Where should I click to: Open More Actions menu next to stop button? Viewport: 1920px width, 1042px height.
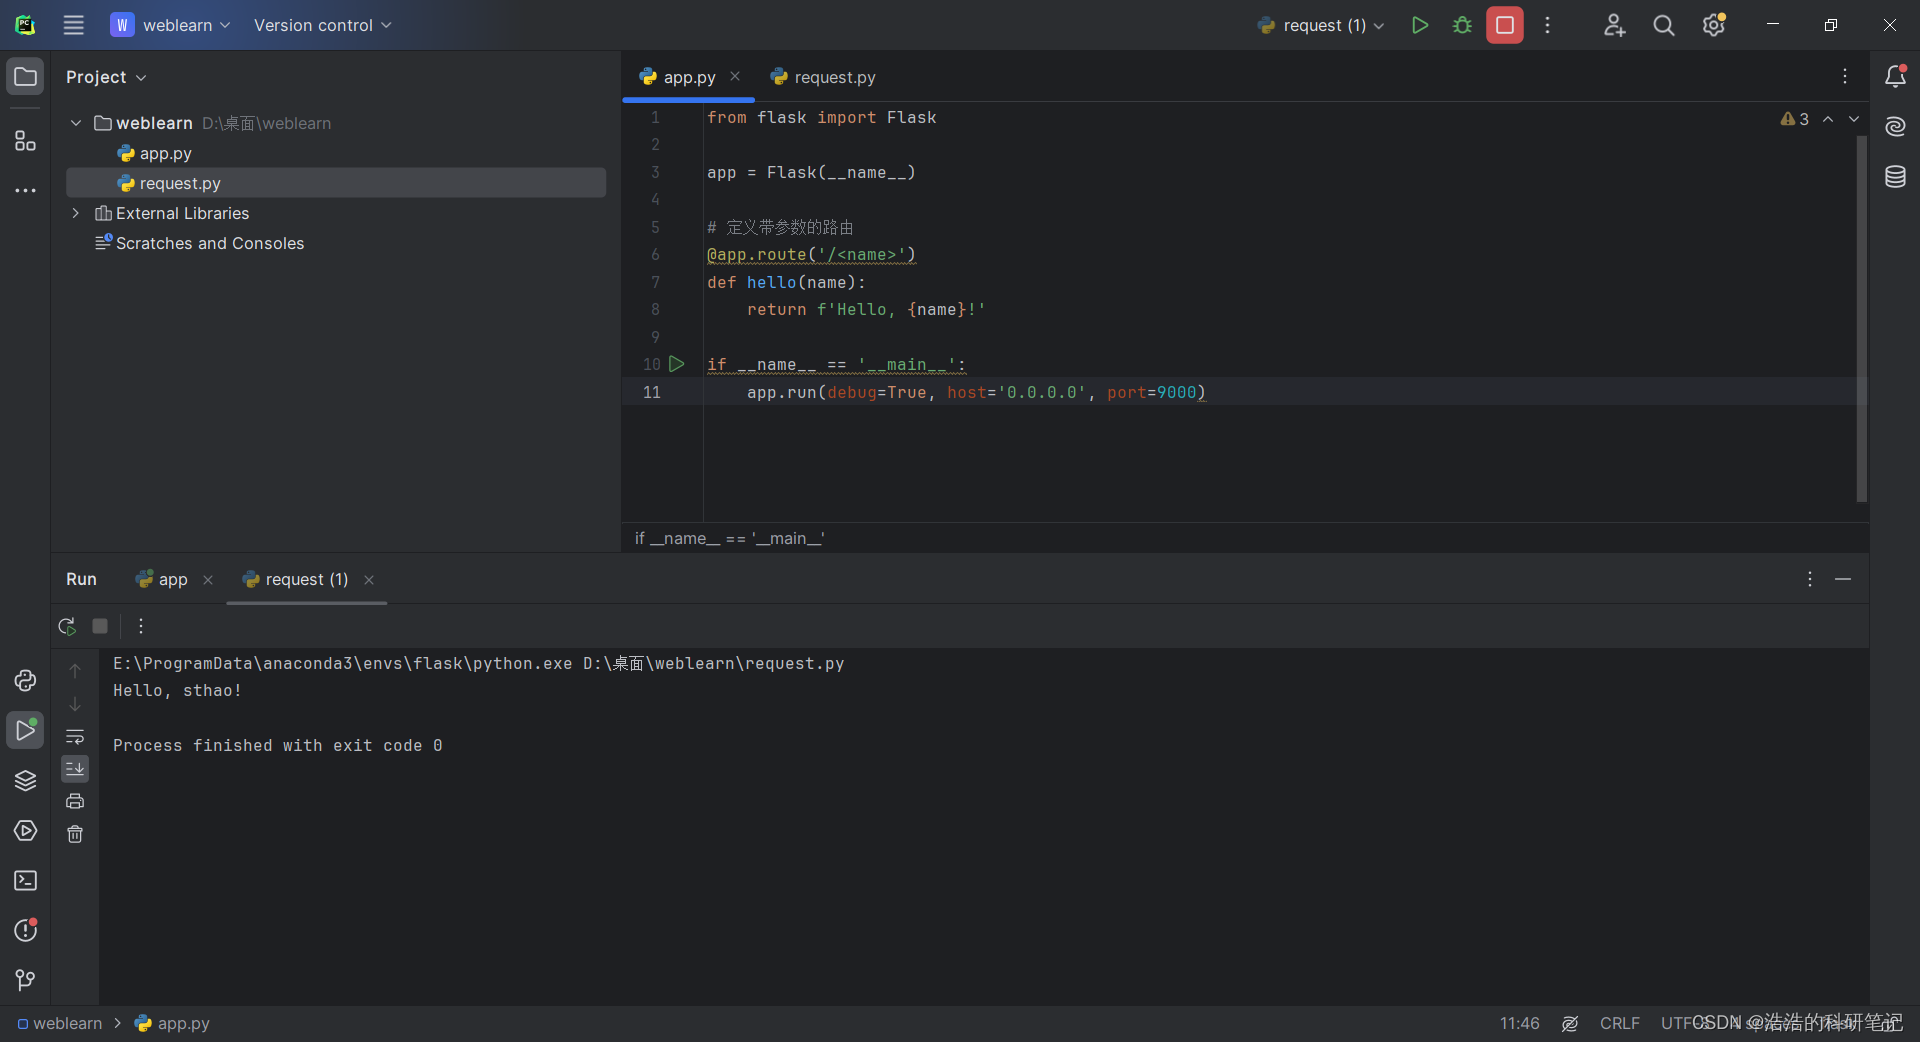click(1547, 25)
